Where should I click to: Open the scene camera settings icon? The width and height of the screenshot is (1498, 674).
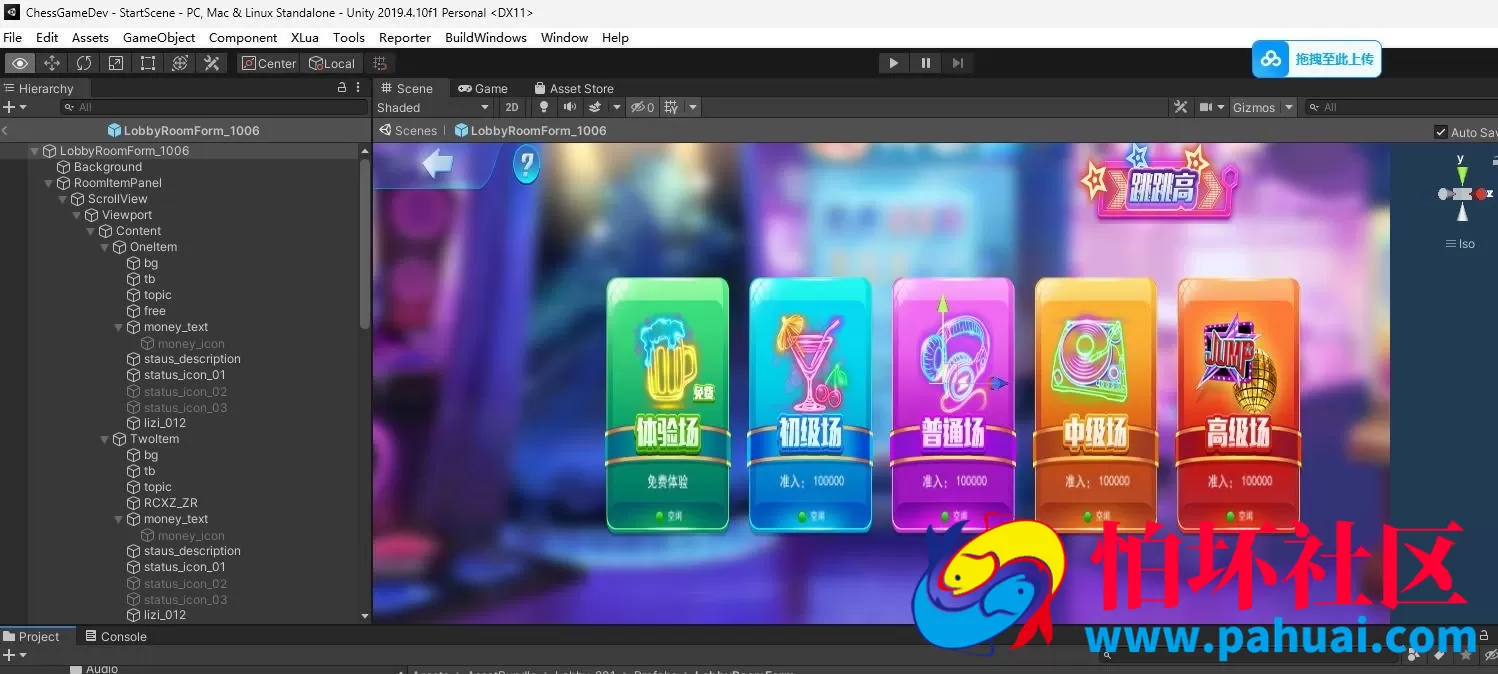(1206, 107)
